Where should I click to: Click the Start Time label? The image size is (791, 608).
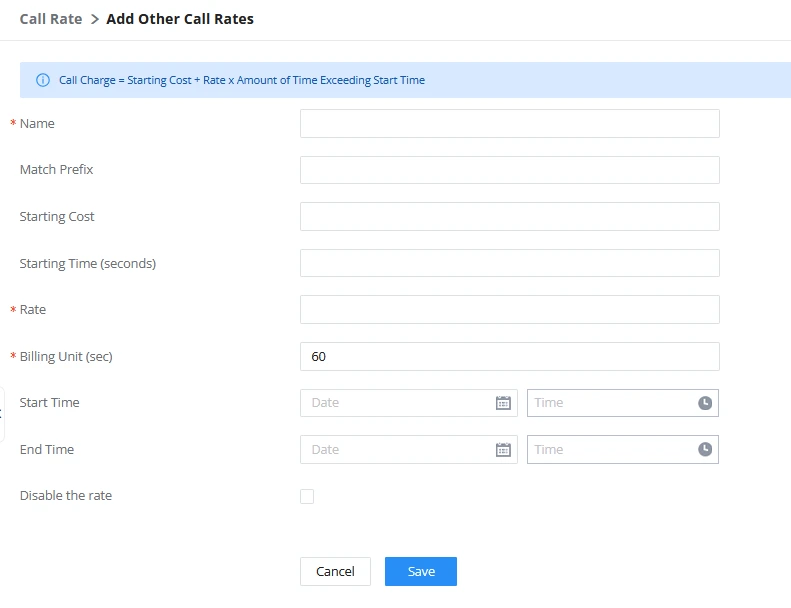pos(49,403)
